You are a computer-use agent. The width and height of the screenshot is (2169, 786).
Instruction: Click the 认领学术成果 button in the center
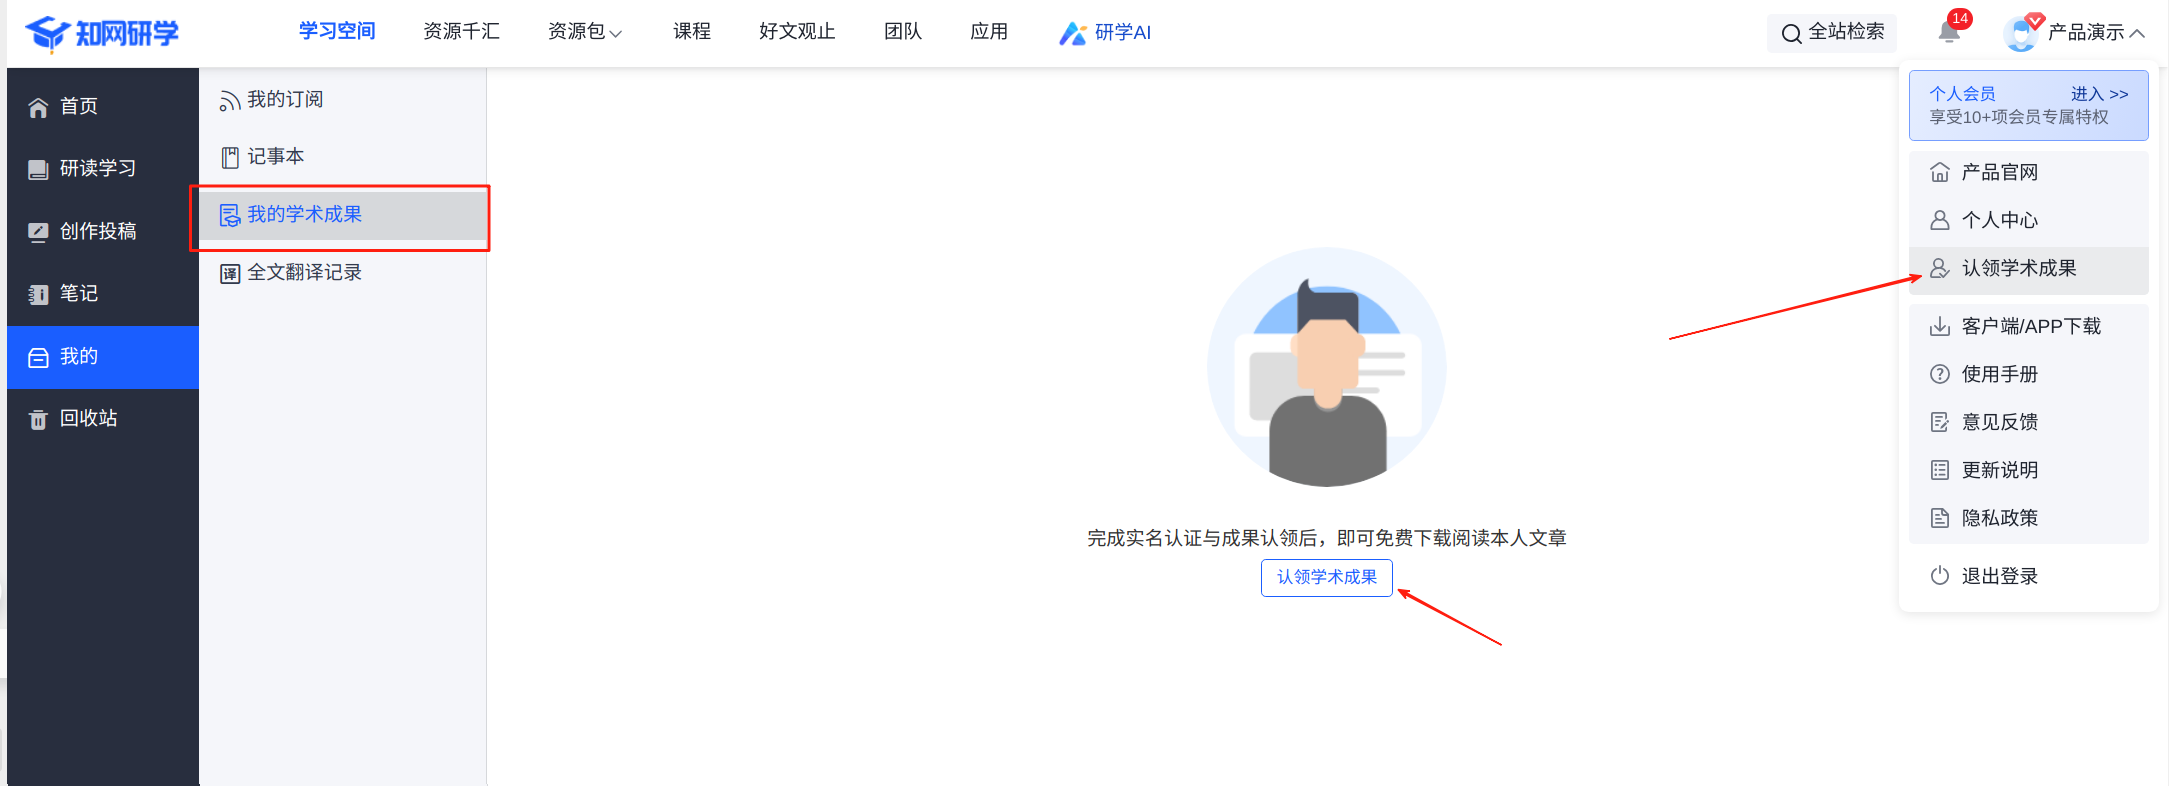coord(1326,578)
